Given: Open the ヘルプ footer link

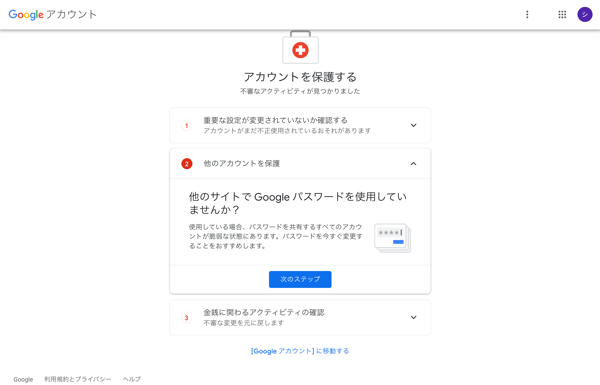Looking at the screenshot, I should point(132,379).
